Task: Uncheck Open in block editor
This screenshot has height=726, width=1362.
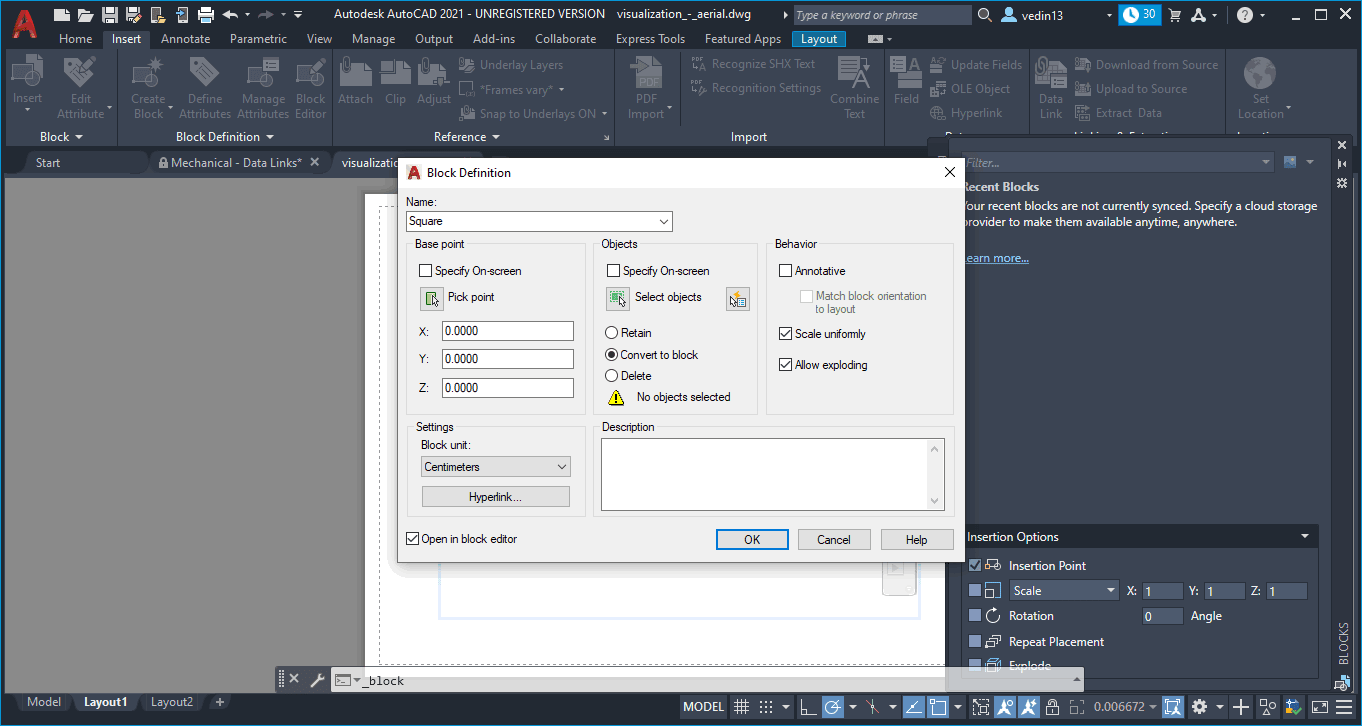Action: pos(412,539)
